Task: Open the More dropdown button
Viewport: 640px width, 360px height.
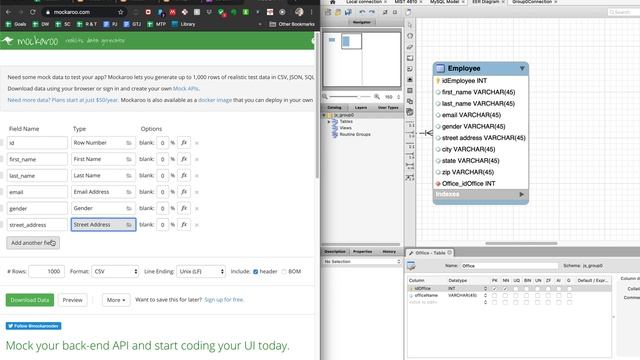Action: 116,300
